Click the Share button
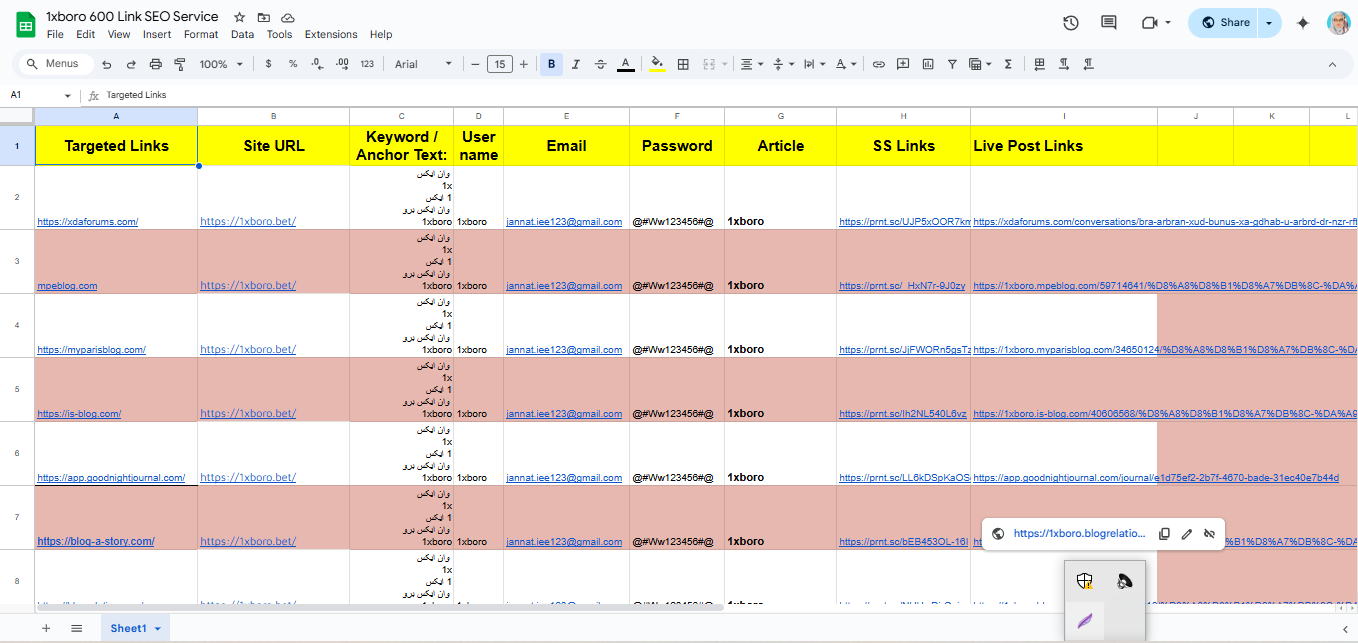 click(1226, 23)
